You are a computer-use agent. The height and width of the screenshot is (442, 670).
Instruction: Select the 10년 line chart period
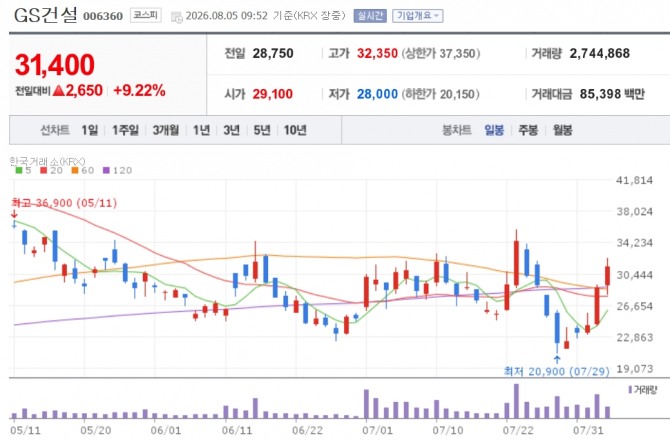click(x=295, y=130)
